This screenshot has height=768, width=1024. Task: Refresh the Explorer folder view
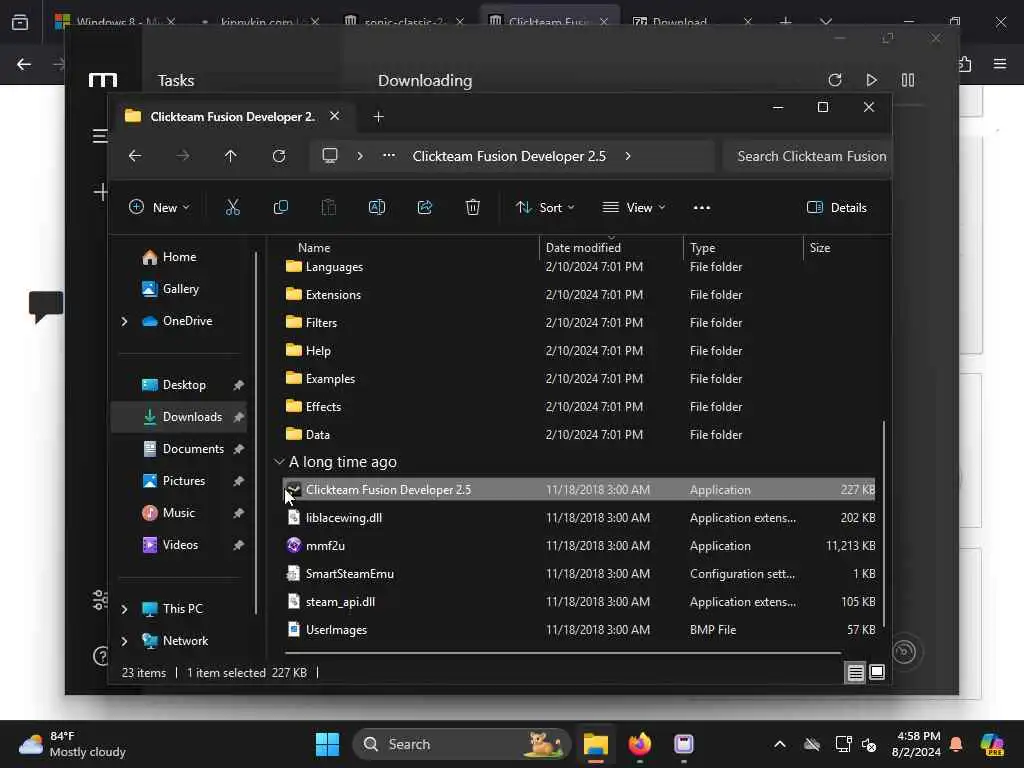tap(279, 156)
